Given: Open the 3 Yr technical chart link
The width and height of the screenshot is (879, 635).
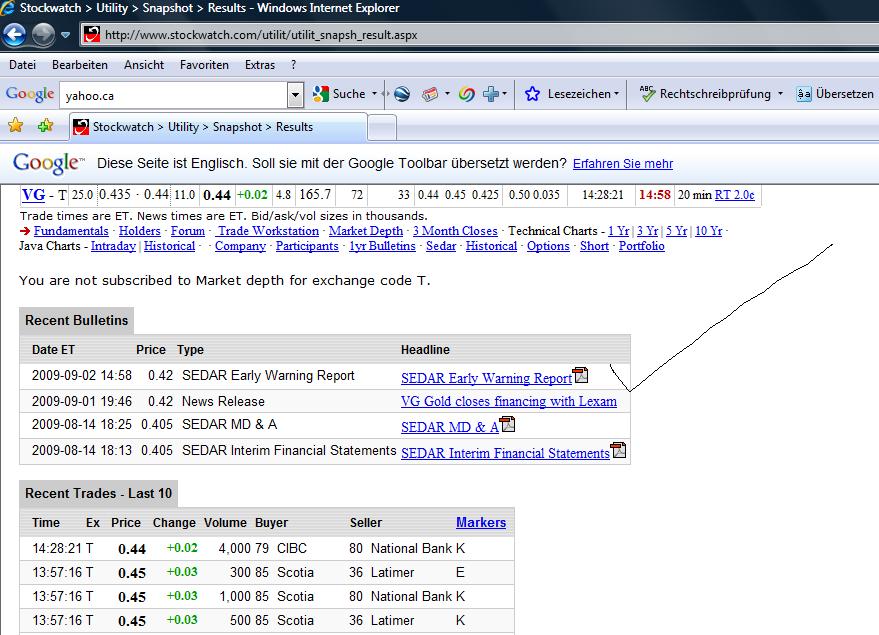Looking at the screenshot, I should pos(647,231).
